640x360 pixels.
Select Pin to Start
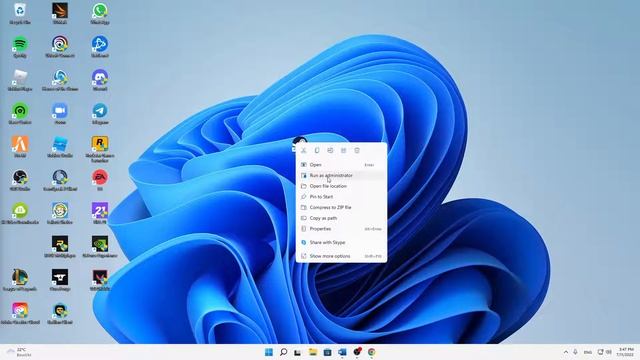click(x=341, y=197)
